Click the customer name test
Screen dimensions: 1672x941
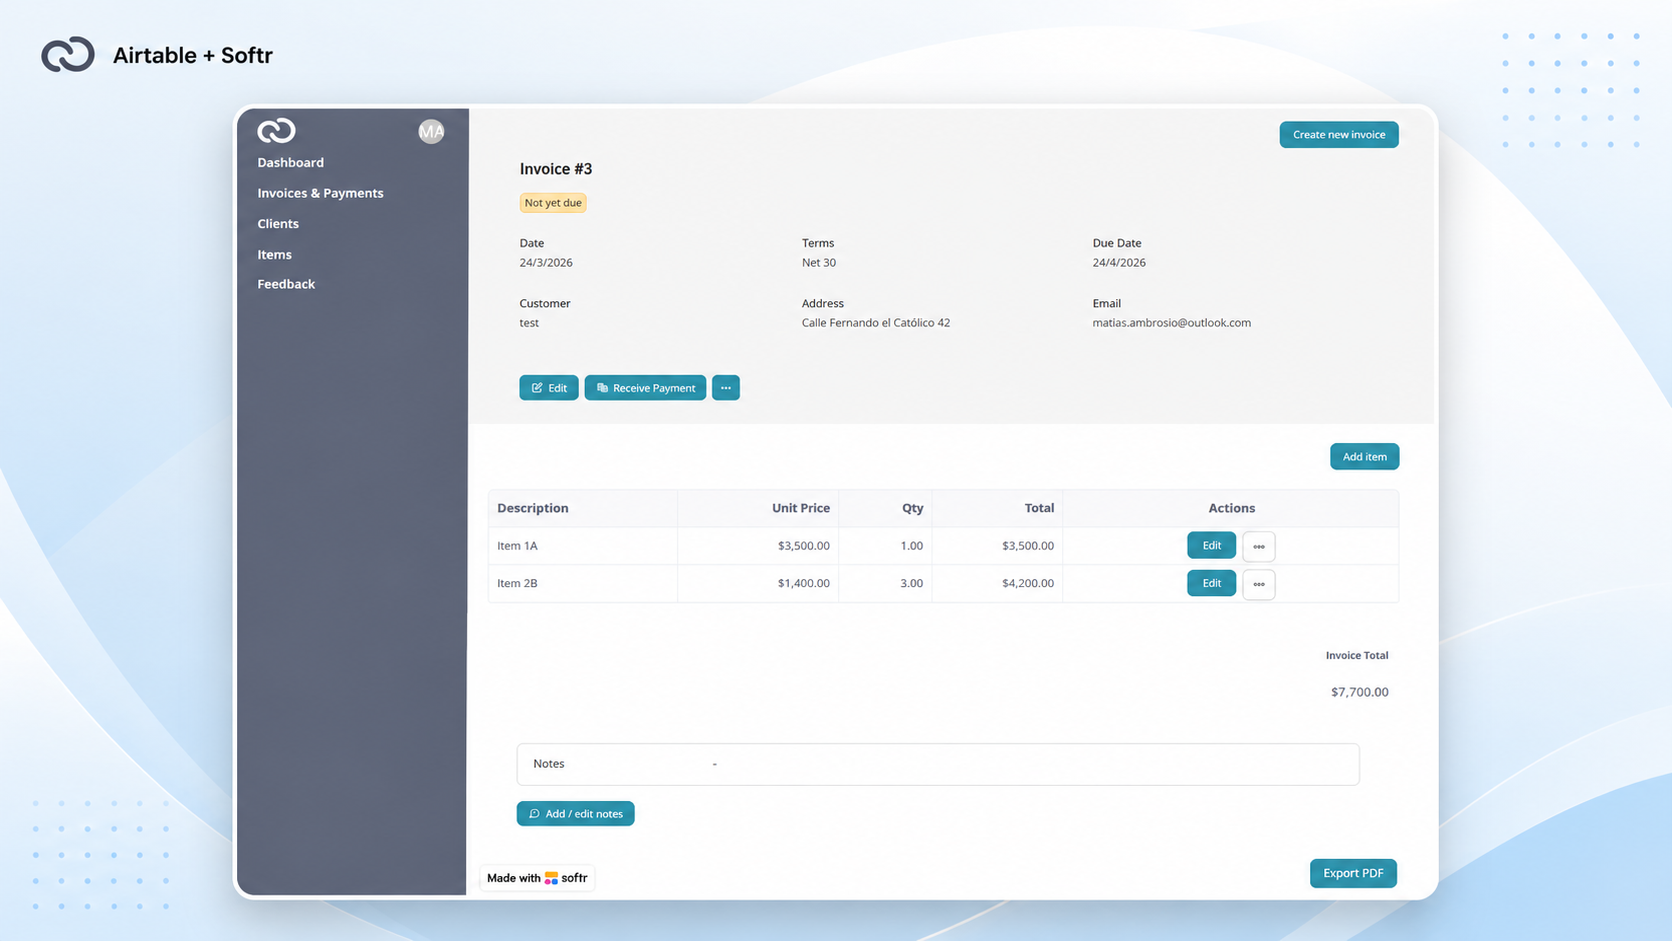[529, 323]
